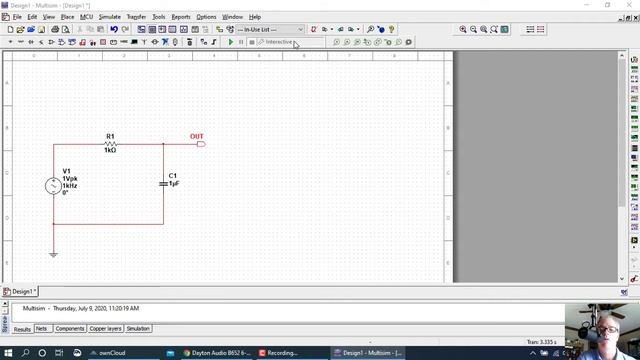Open the Reports menu

click(x=181, y=17)
